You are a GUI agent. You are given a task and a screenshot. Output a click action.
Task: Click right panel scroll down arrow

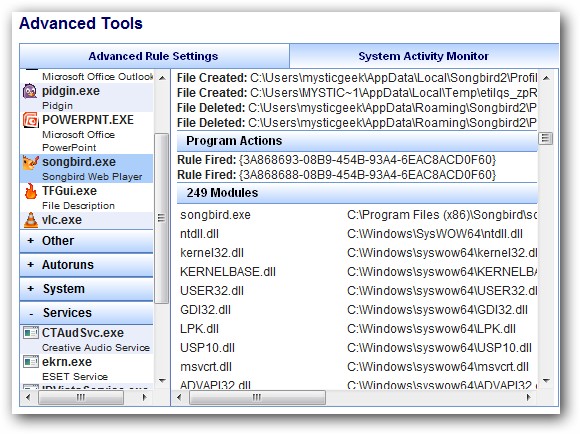(546, 380)
